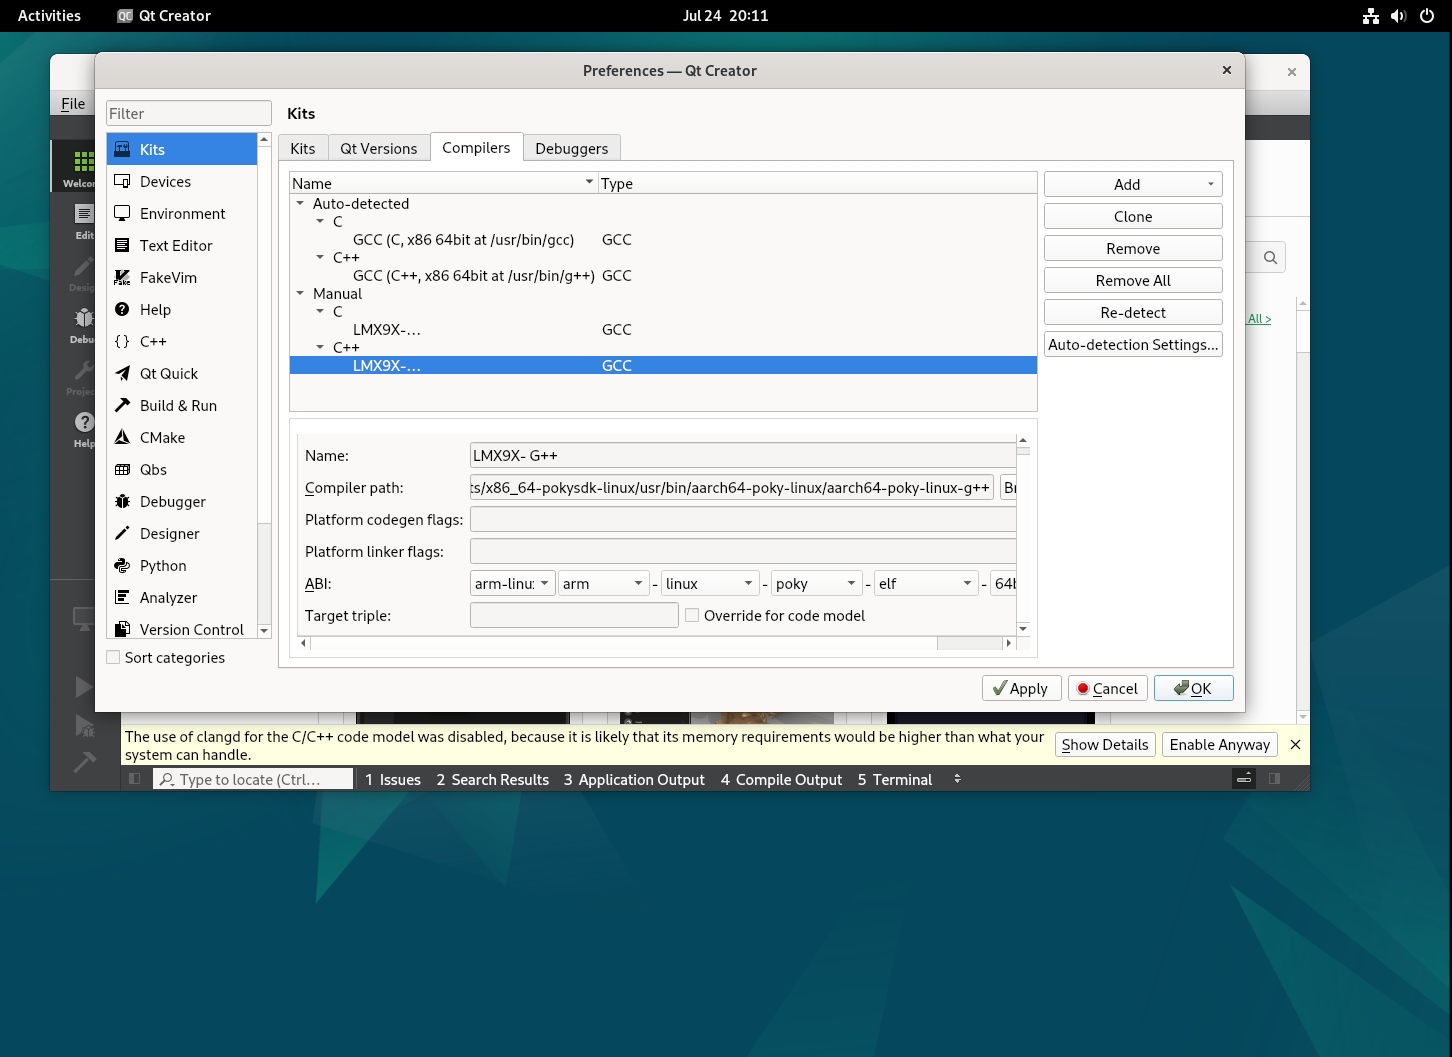Open the Environment category icon
This screenshot has height=1057, width=1452.
(x=122, y=213)
